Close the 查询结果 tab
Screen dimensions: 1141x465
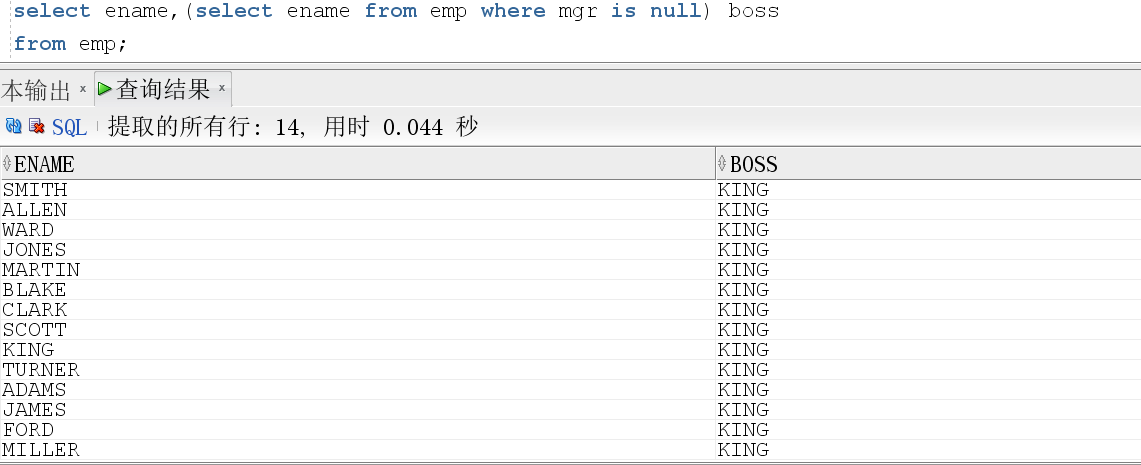pyautogui.click(x=222, y=88)
